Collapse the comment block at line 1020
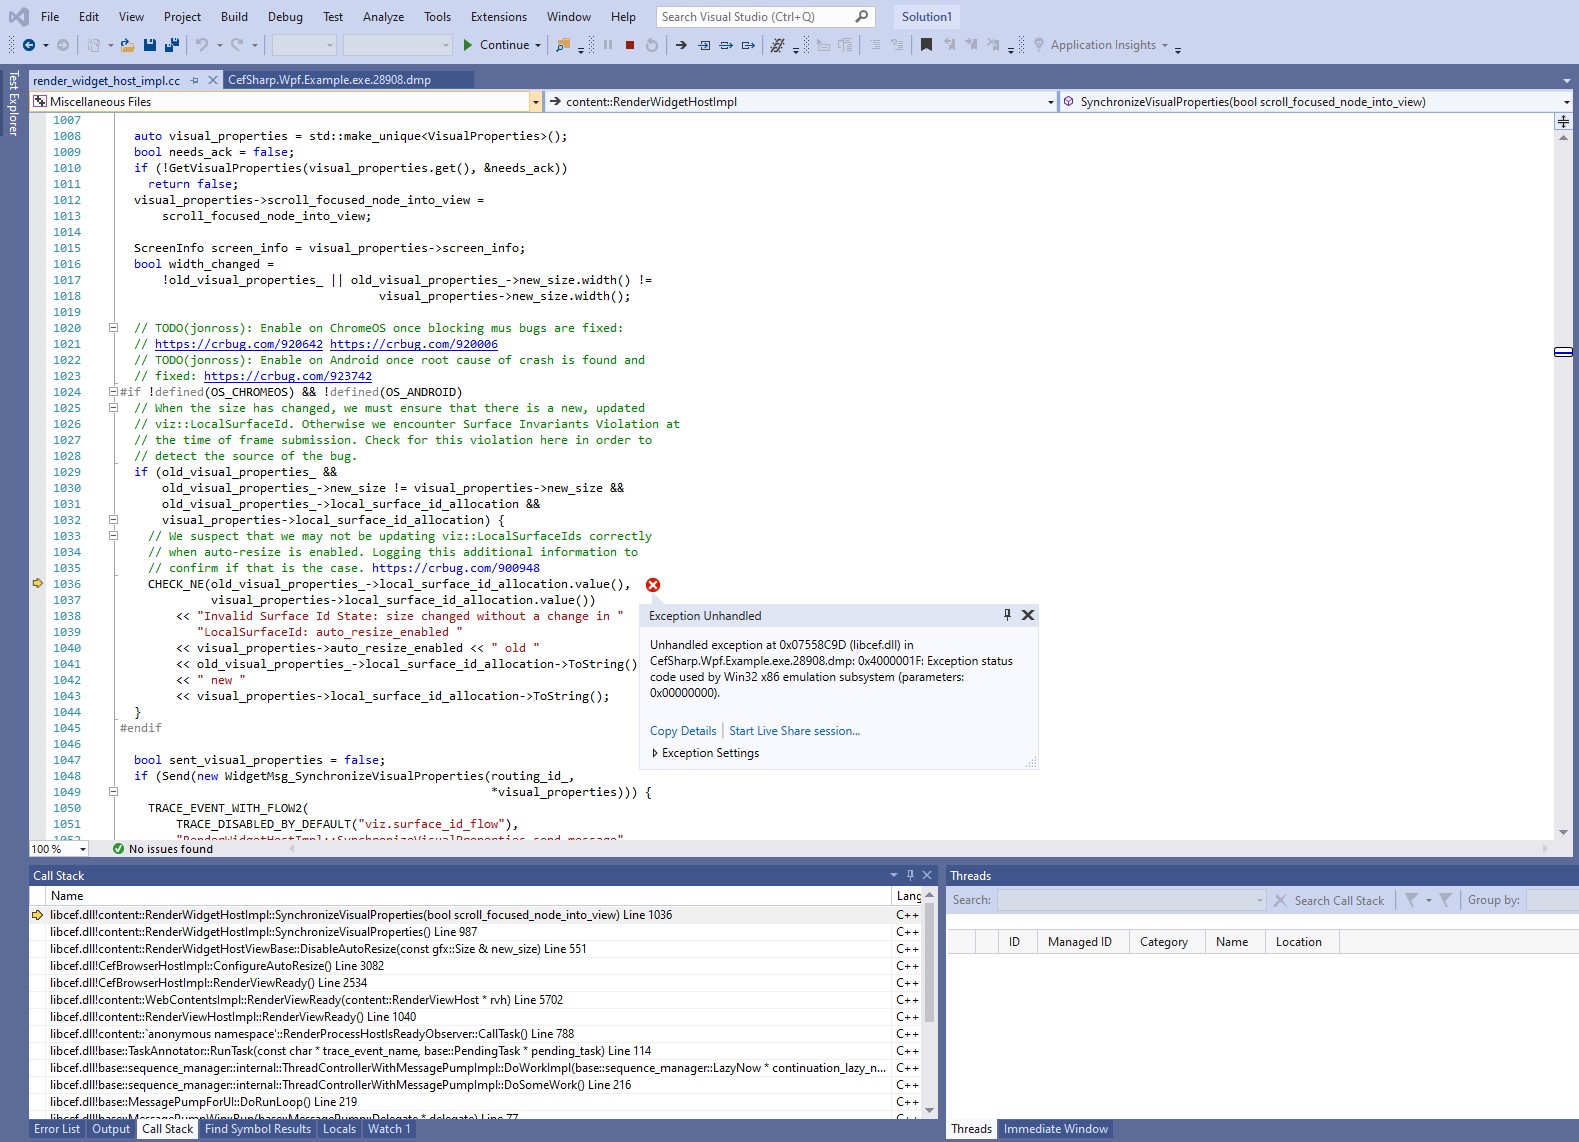 click(x=113, y=328)
